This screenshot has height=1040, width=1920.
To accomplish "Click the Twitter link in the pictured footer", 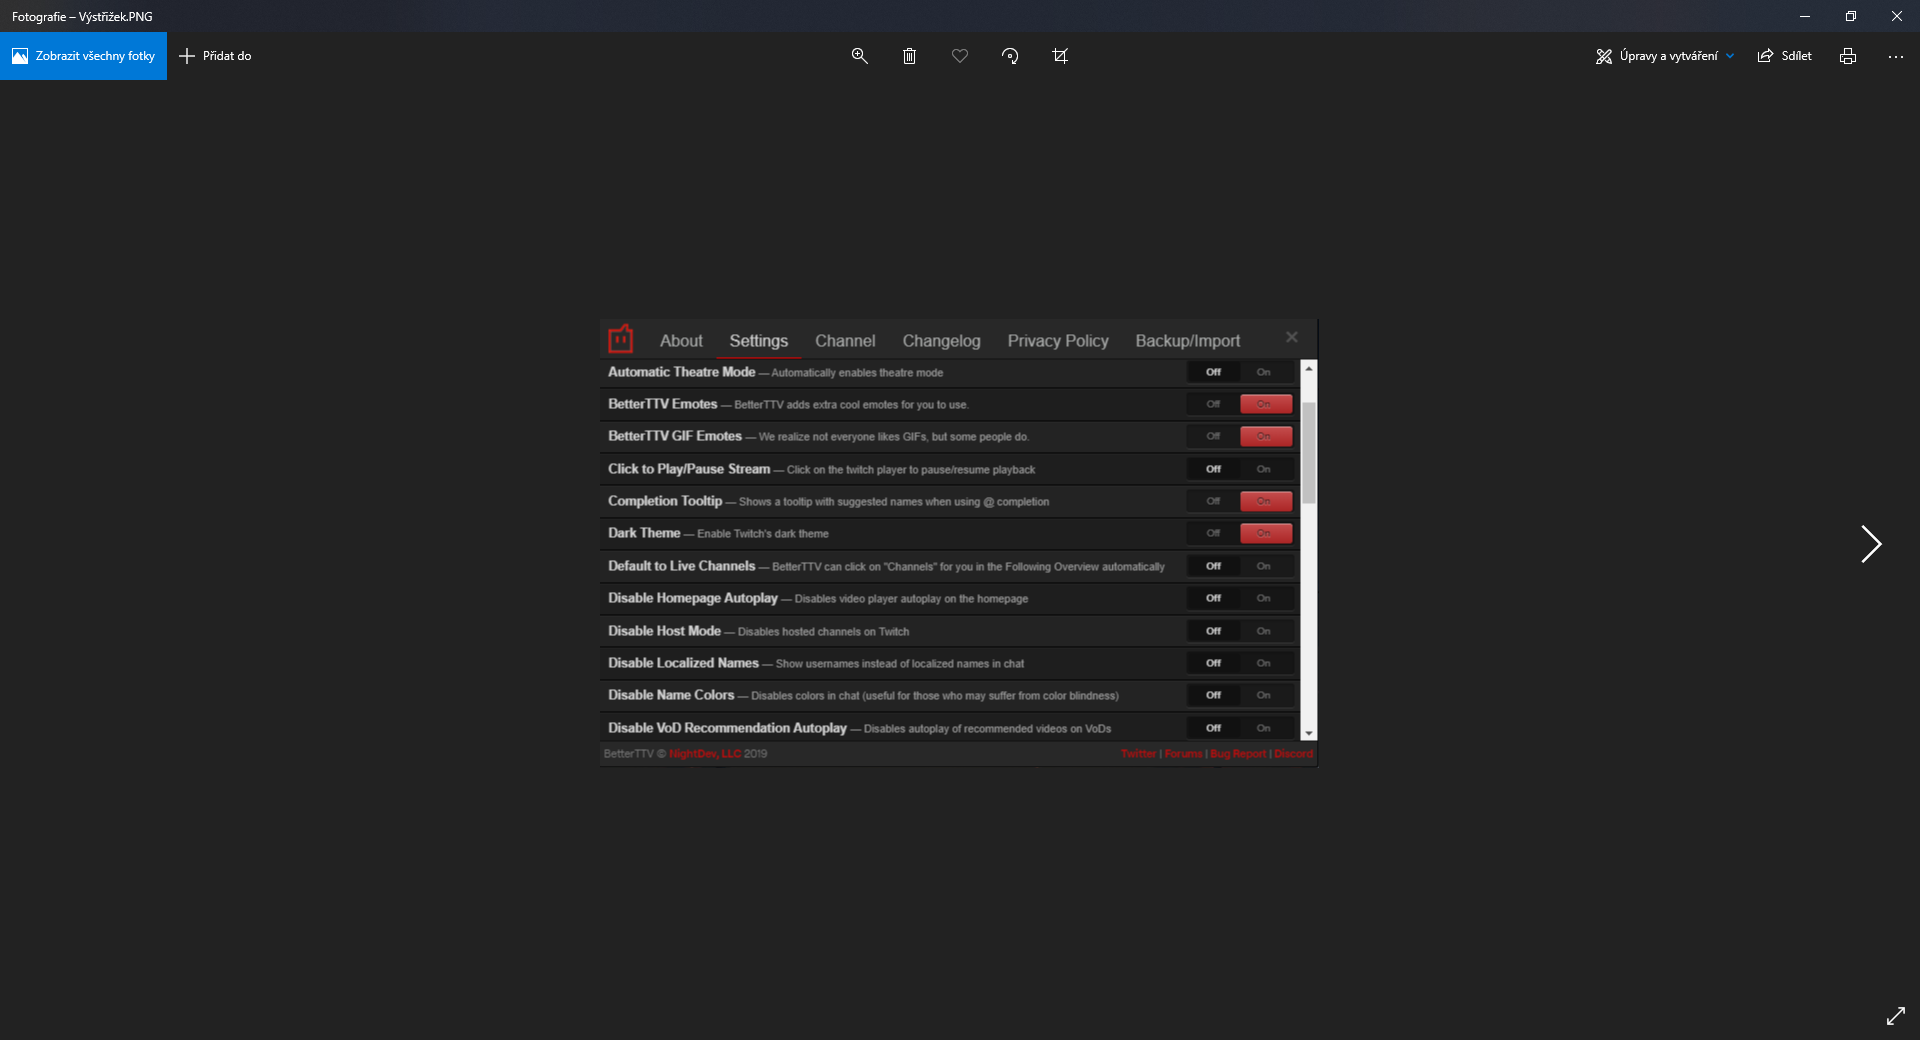I will 1138,754.
